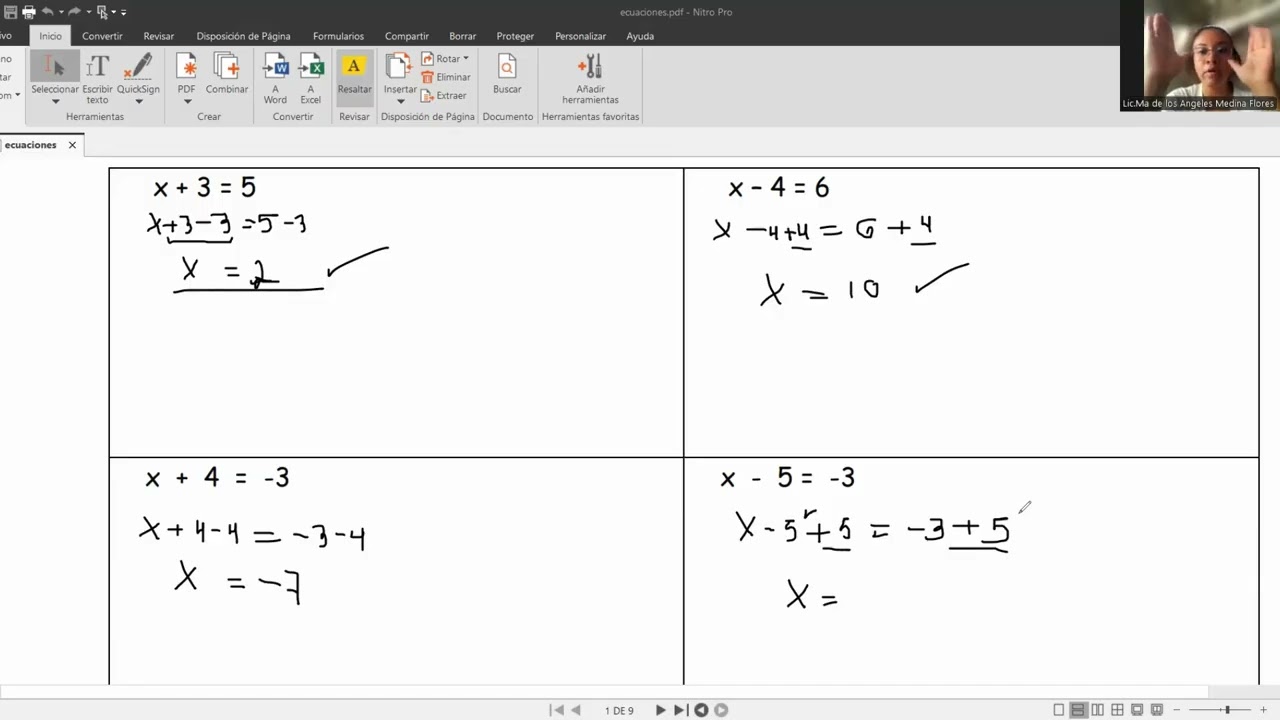This screenshot has width=1280, height=720.
Task: Click zoom in plus button
Action: [x=1263, y=710]
